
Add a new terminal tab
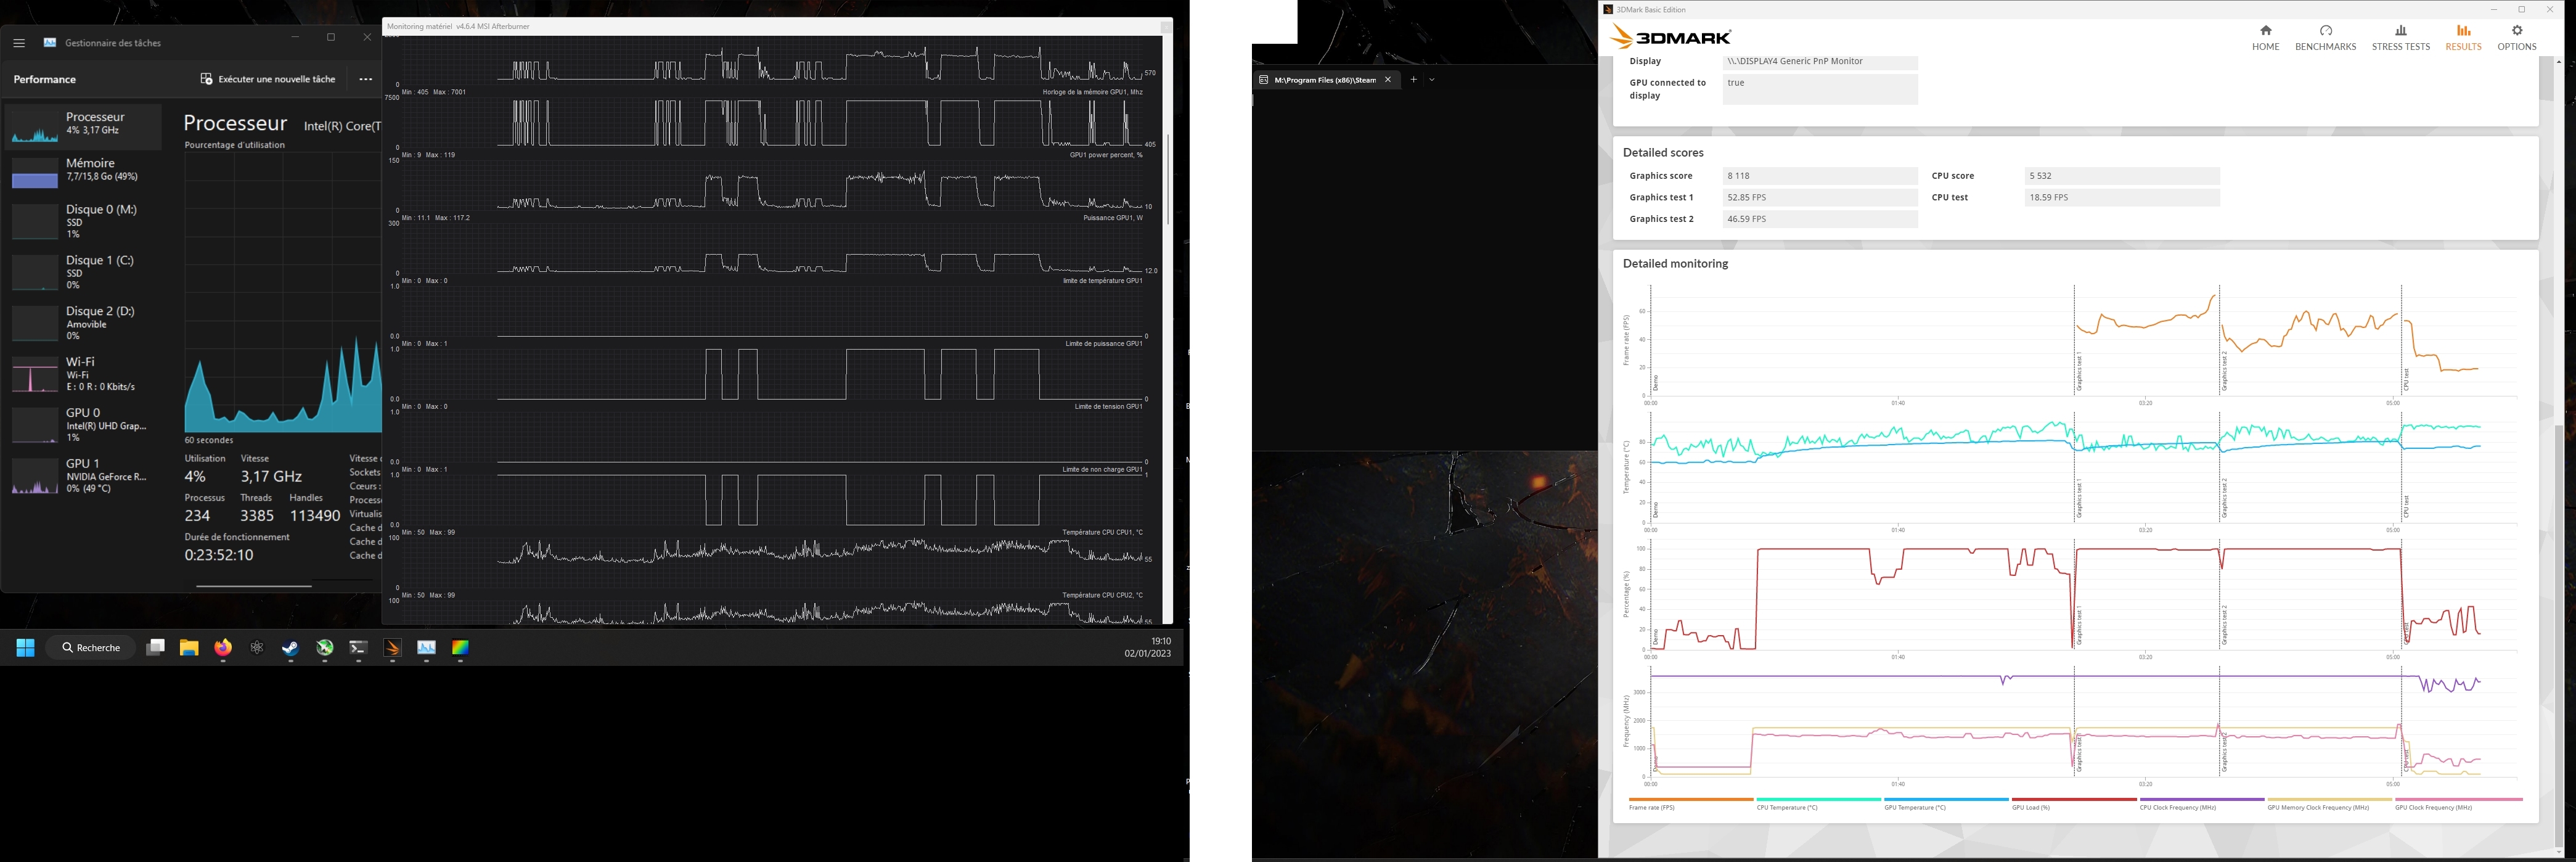click(1413, 79)
